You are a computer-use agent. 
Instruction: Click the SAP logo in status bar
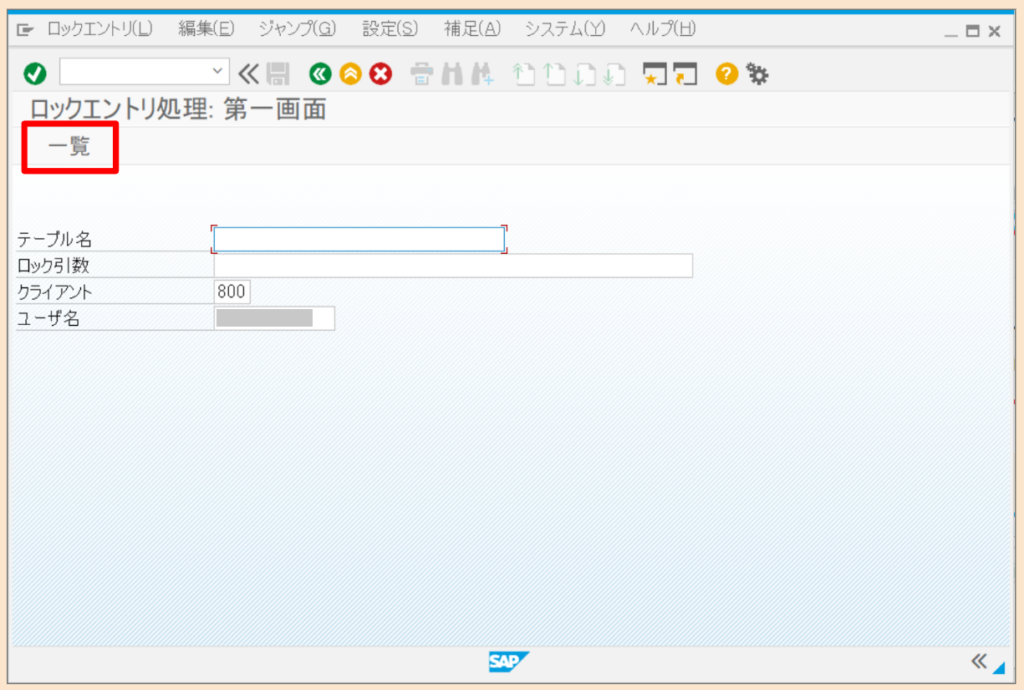coord(509,661)
